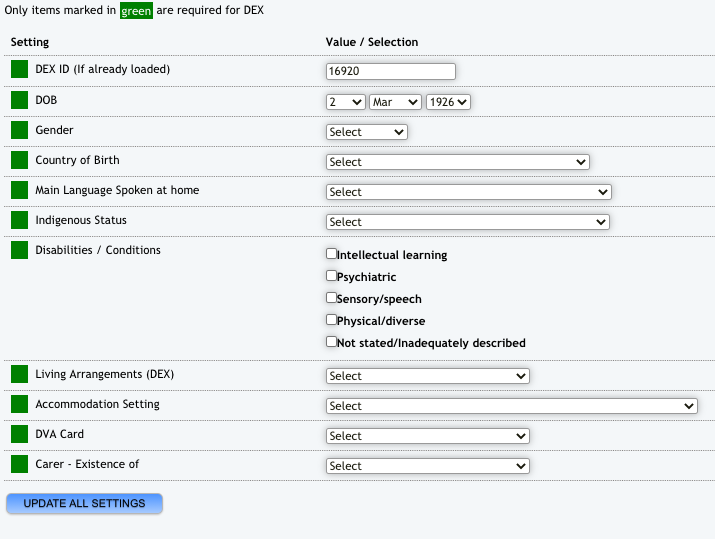715x539 pixels.
Task: Click the green square next to DVA Card
Action: pos(19,434)
